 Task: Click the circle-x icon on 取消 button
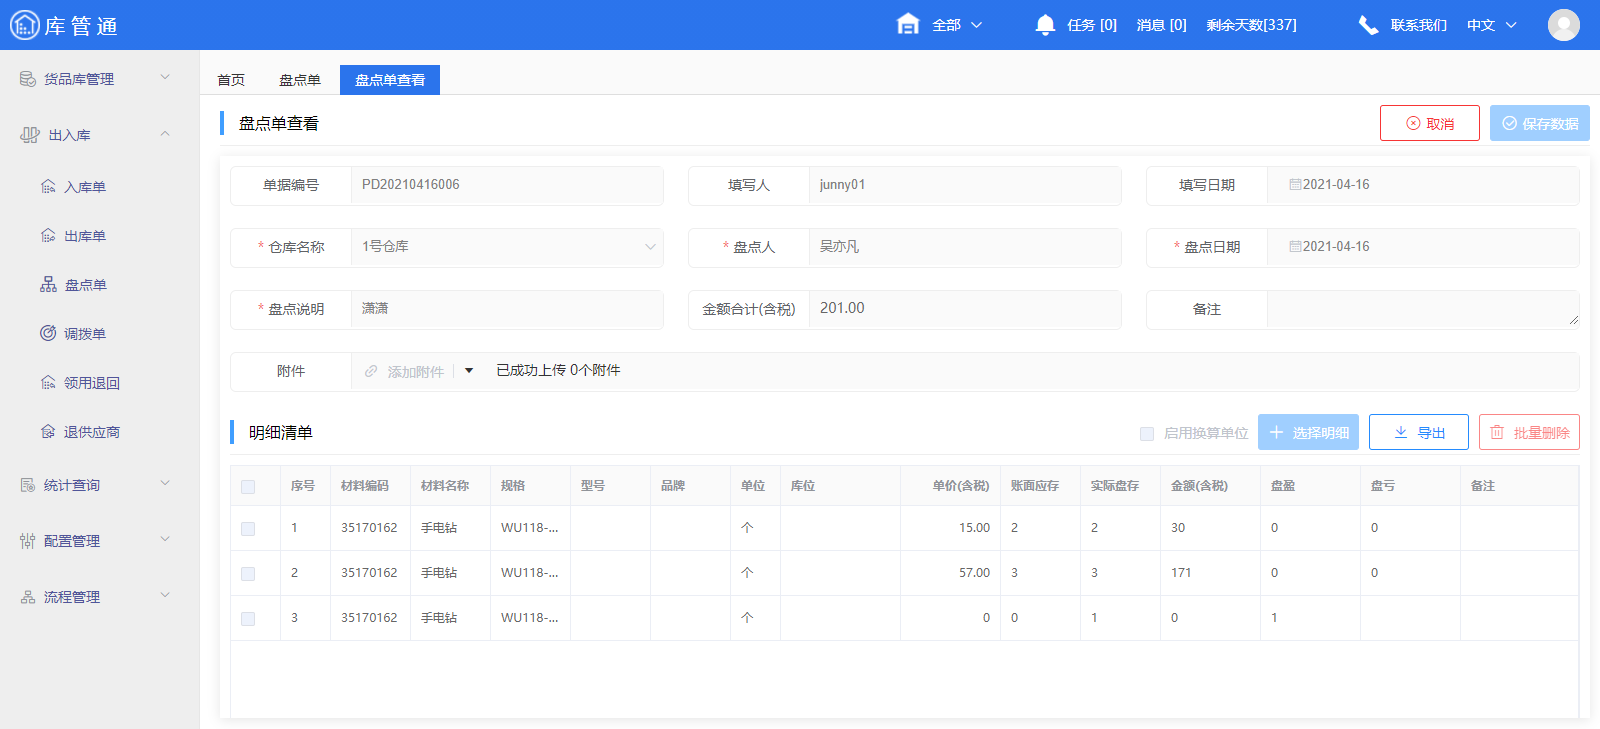click(x=1413, y=124)
